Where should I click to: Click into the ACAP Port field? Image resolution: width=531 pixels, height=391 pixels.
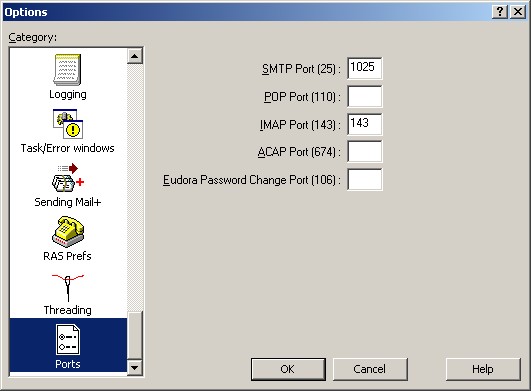[x=365, y=152]
